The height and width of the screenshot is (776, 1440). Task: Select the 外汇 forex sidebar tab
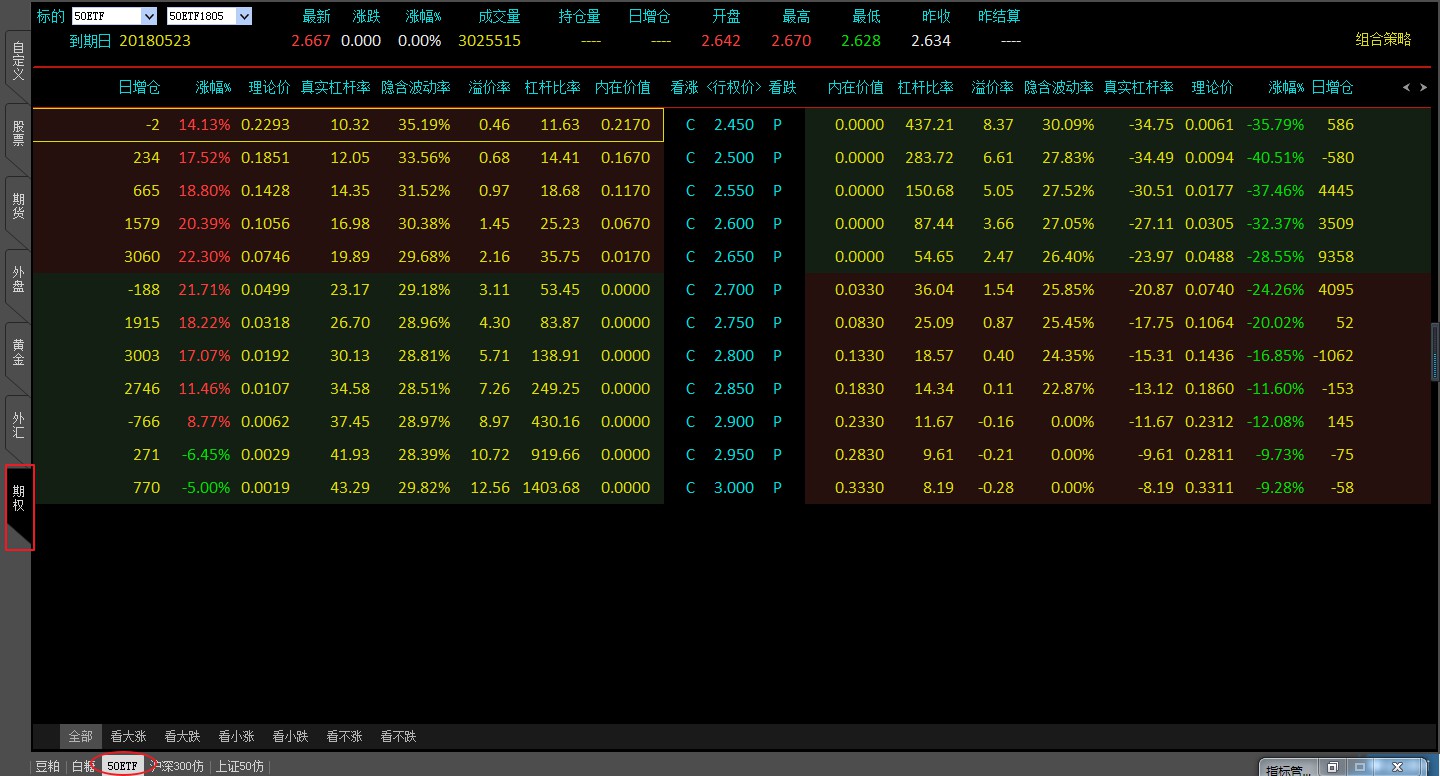(x=18, y=425)
